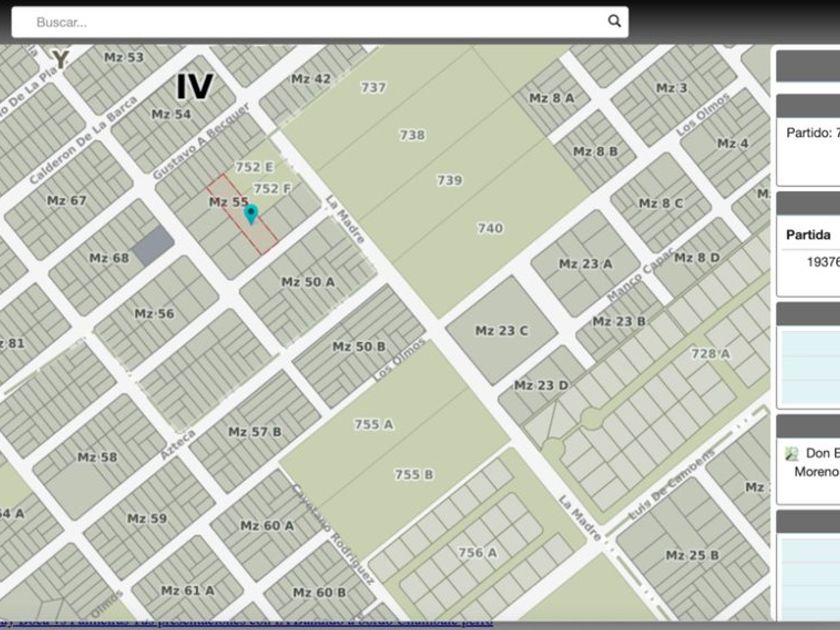Select parcel 755 B

coord(414,475)
